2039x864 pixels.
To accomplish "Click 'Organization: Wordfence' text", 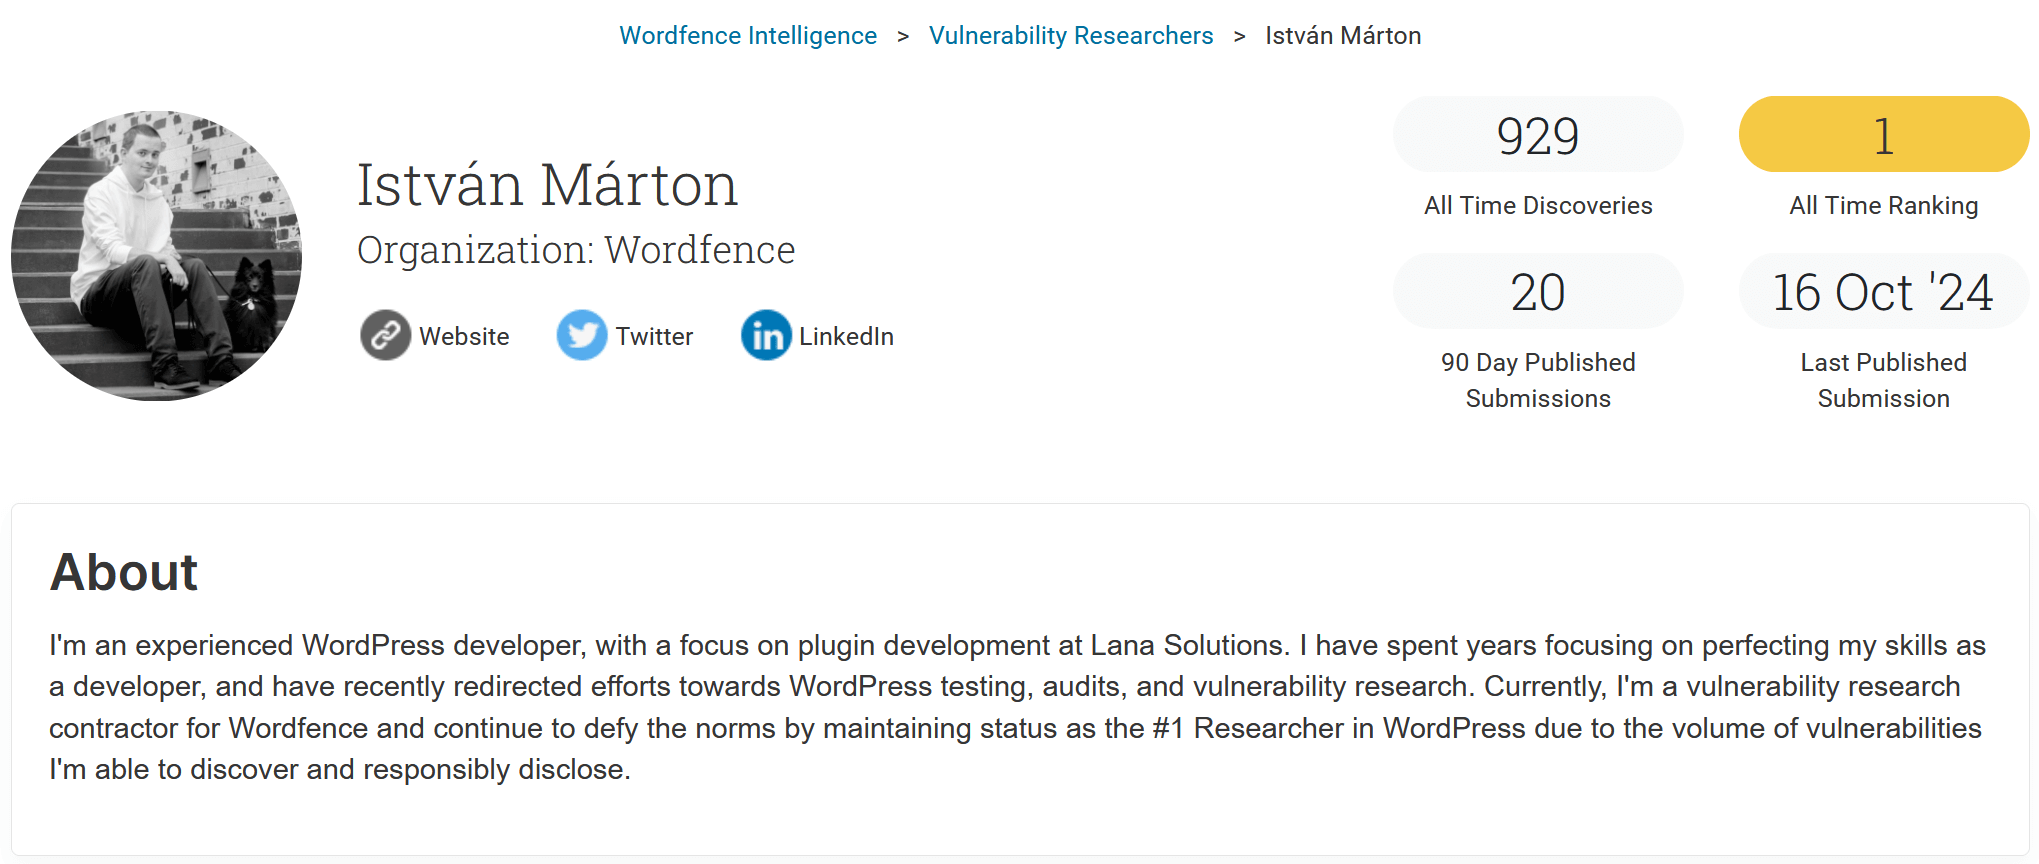I will coord(574,250).
